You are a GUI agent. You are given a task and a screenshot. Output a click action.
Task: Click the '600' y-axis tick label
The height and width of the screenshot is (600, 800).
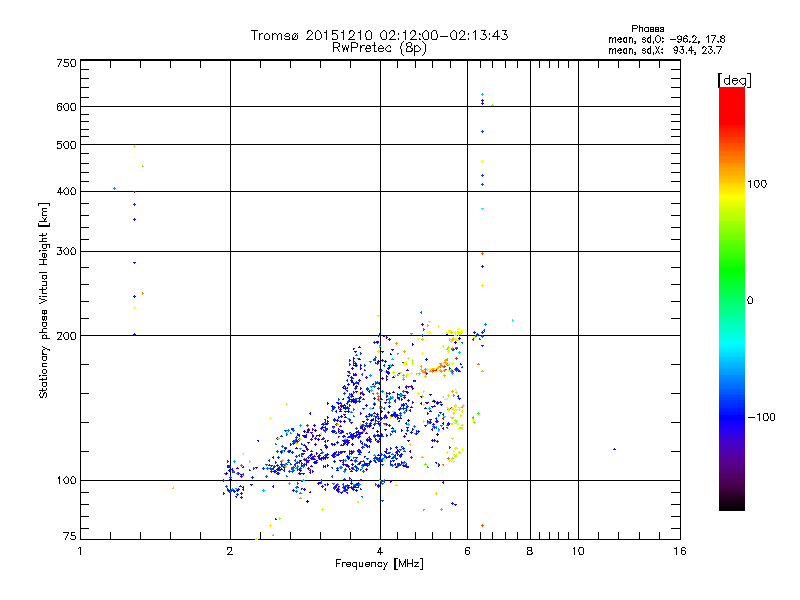point(66,107)
